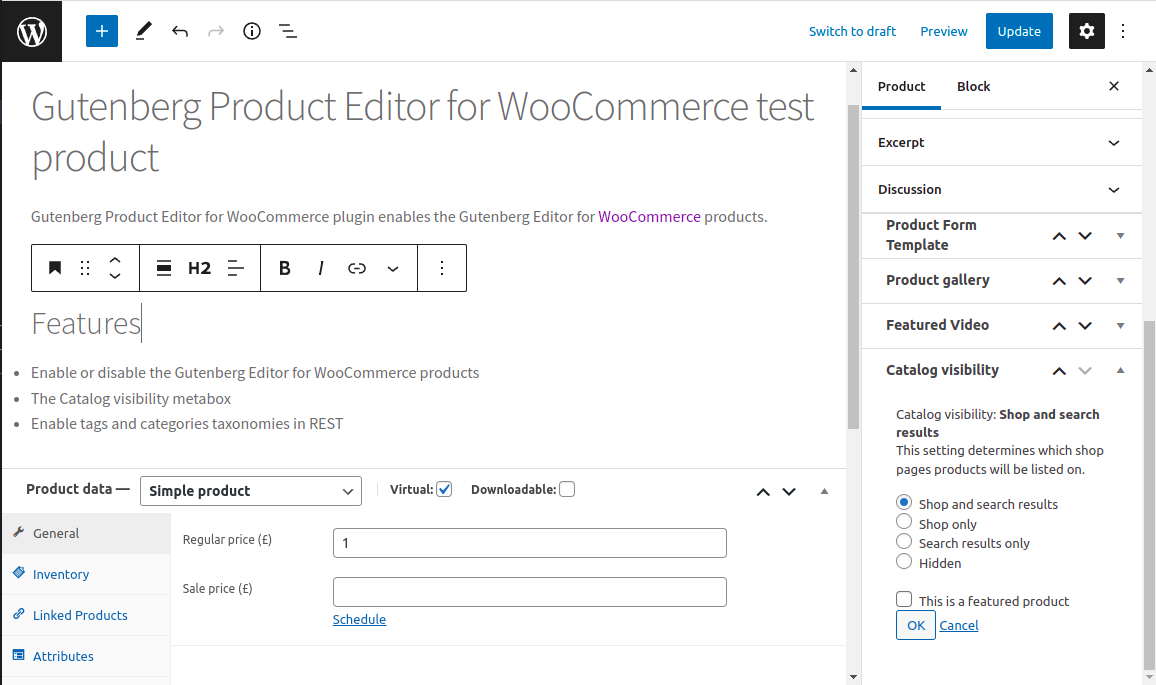Open the General product data tab
Viewport: 1156px width, 685px height.
point(87,533)
